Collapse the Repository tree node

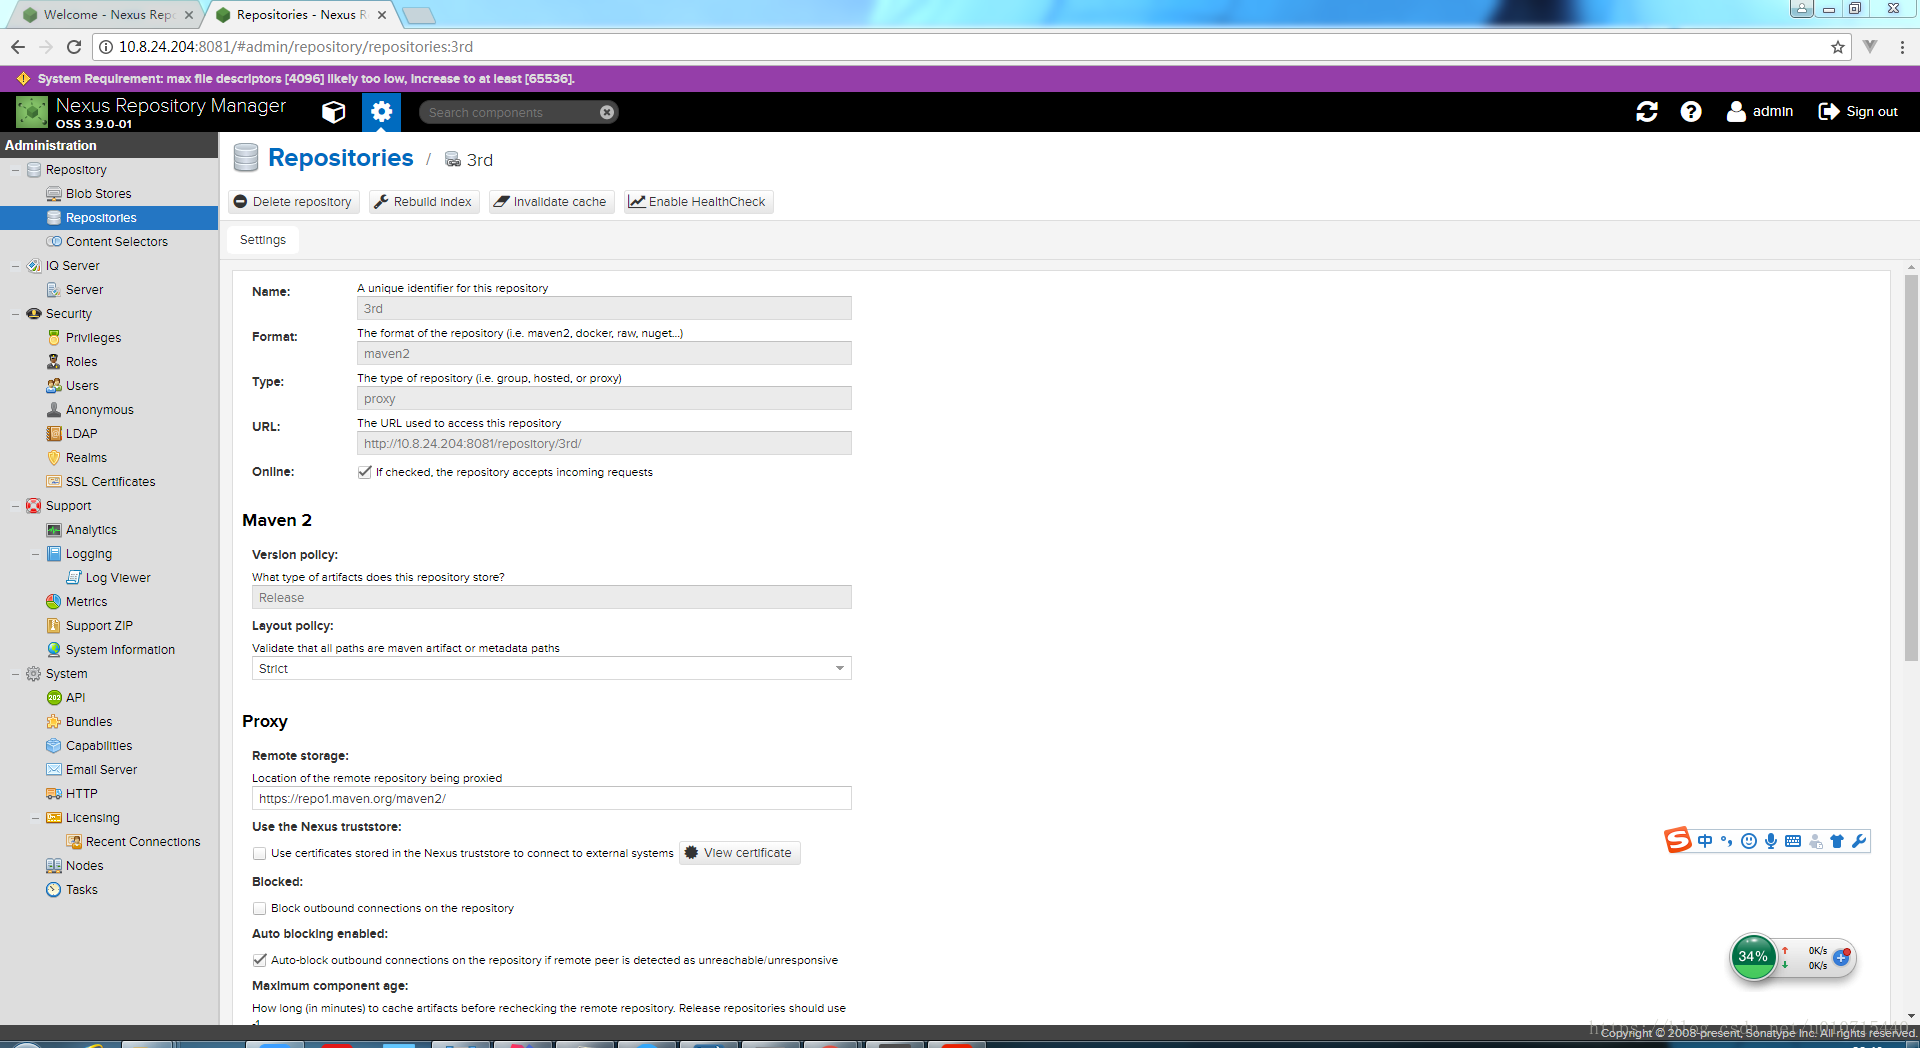click(15, 170)
